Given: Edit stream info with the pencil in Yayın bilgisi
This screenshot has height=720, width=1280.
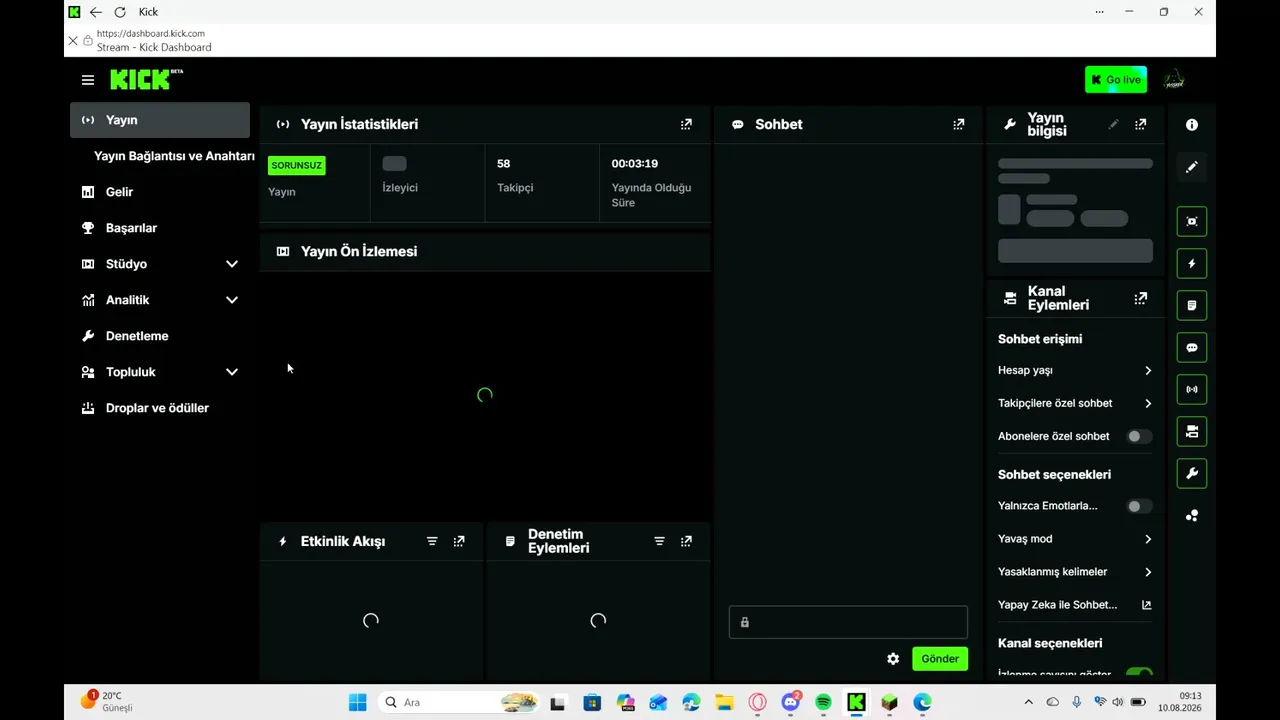Looking at the screenshot, I should click(x=1114, y=124).
